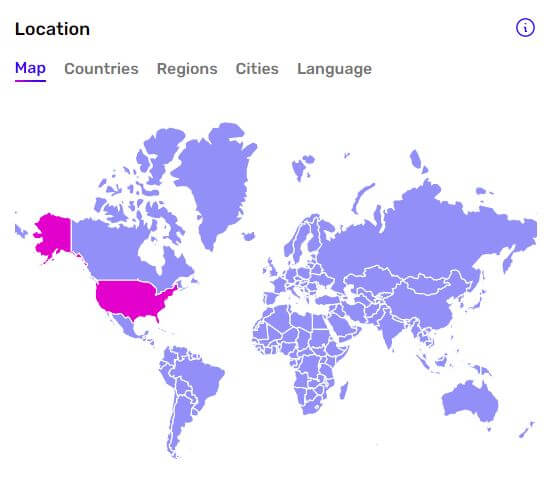Select highlighted Alaska on the map
Screen dimensions: 551x499
pos(53,235)
